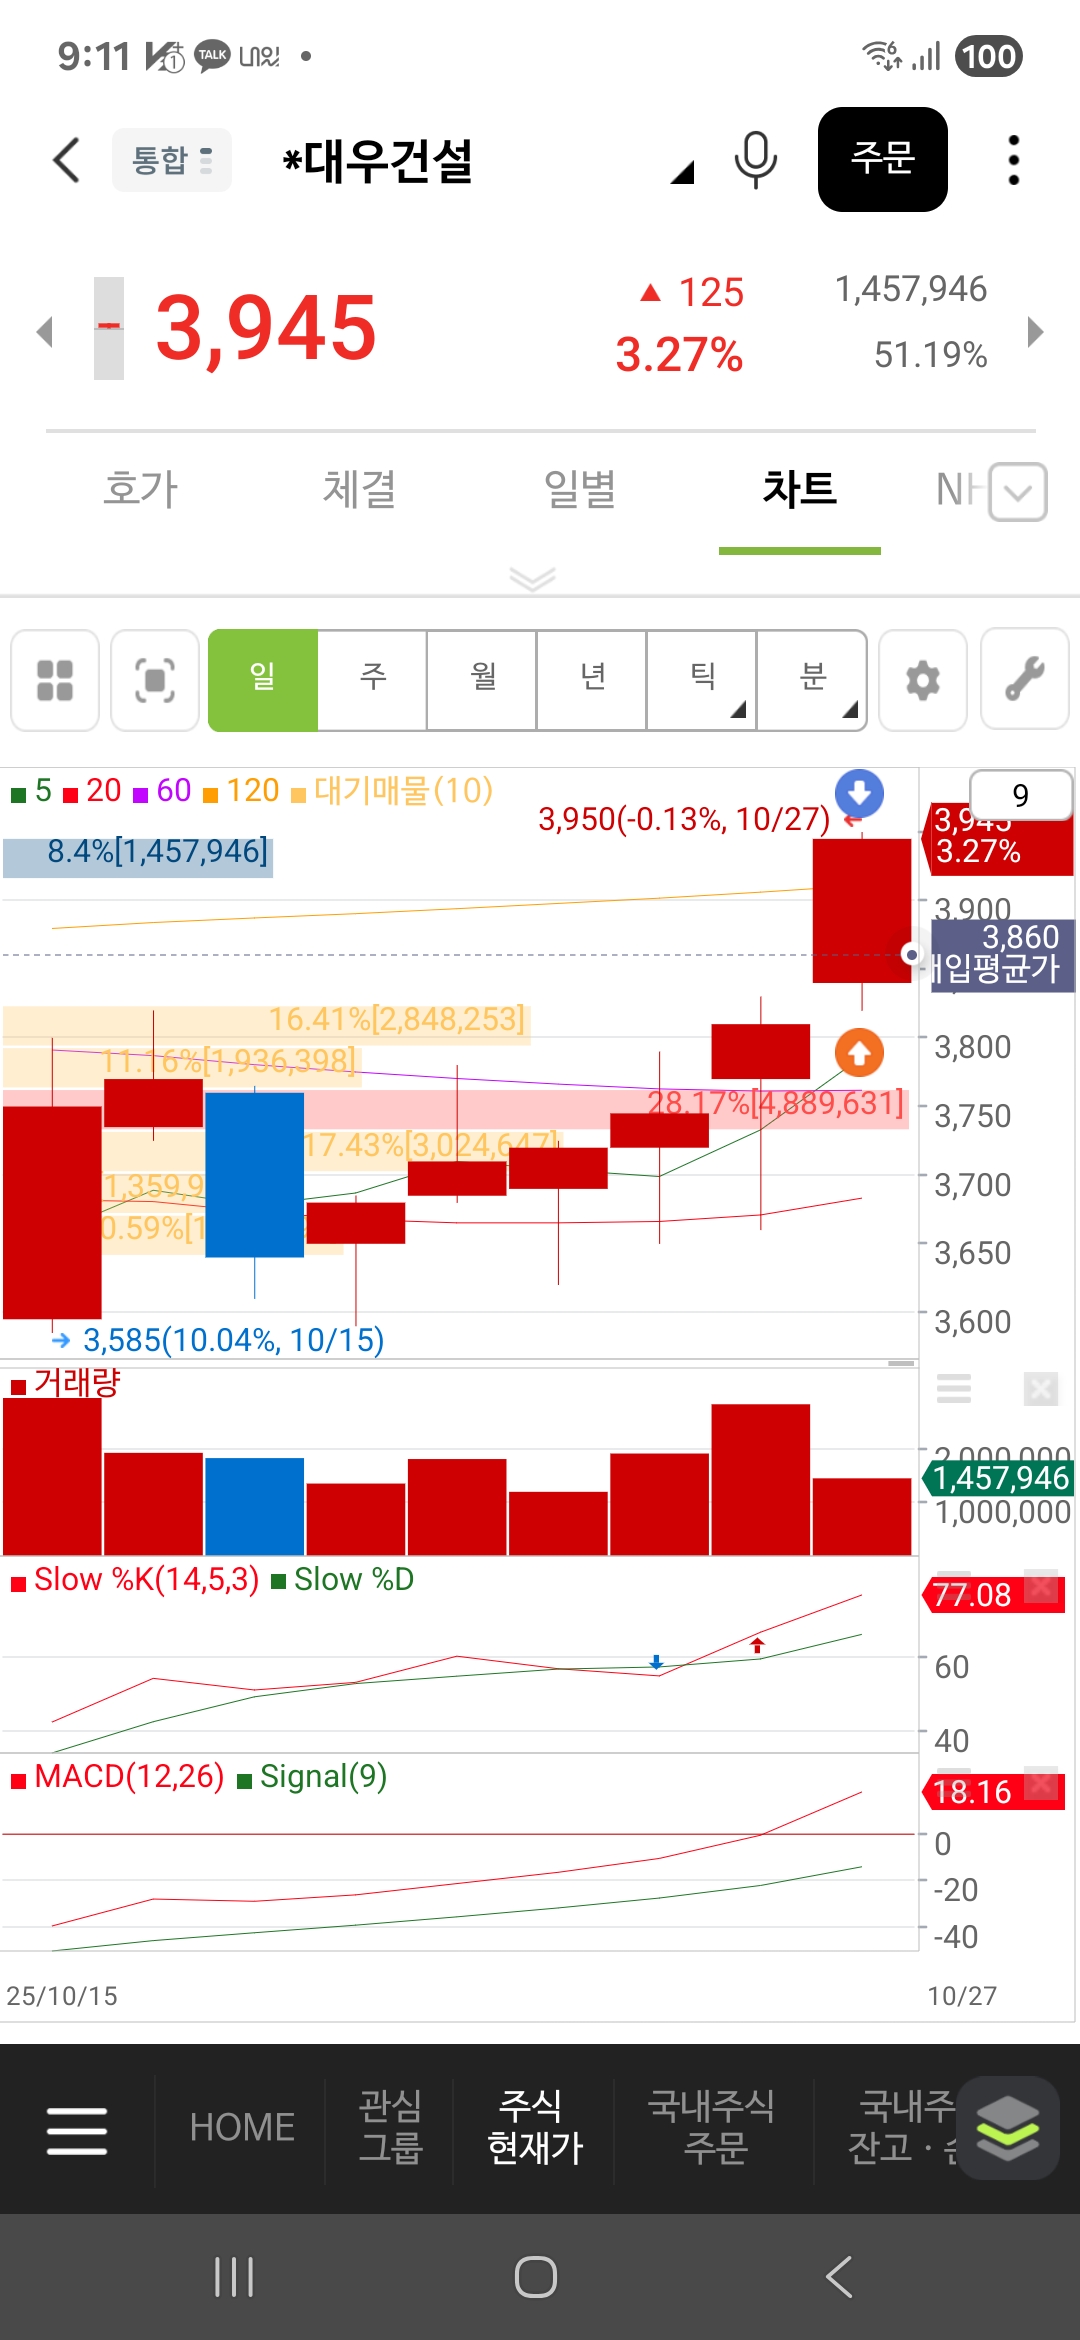Go to HOME in bottom navigation
The width and height of the screenshot is (1080, 2340).
click(242, 2127)
